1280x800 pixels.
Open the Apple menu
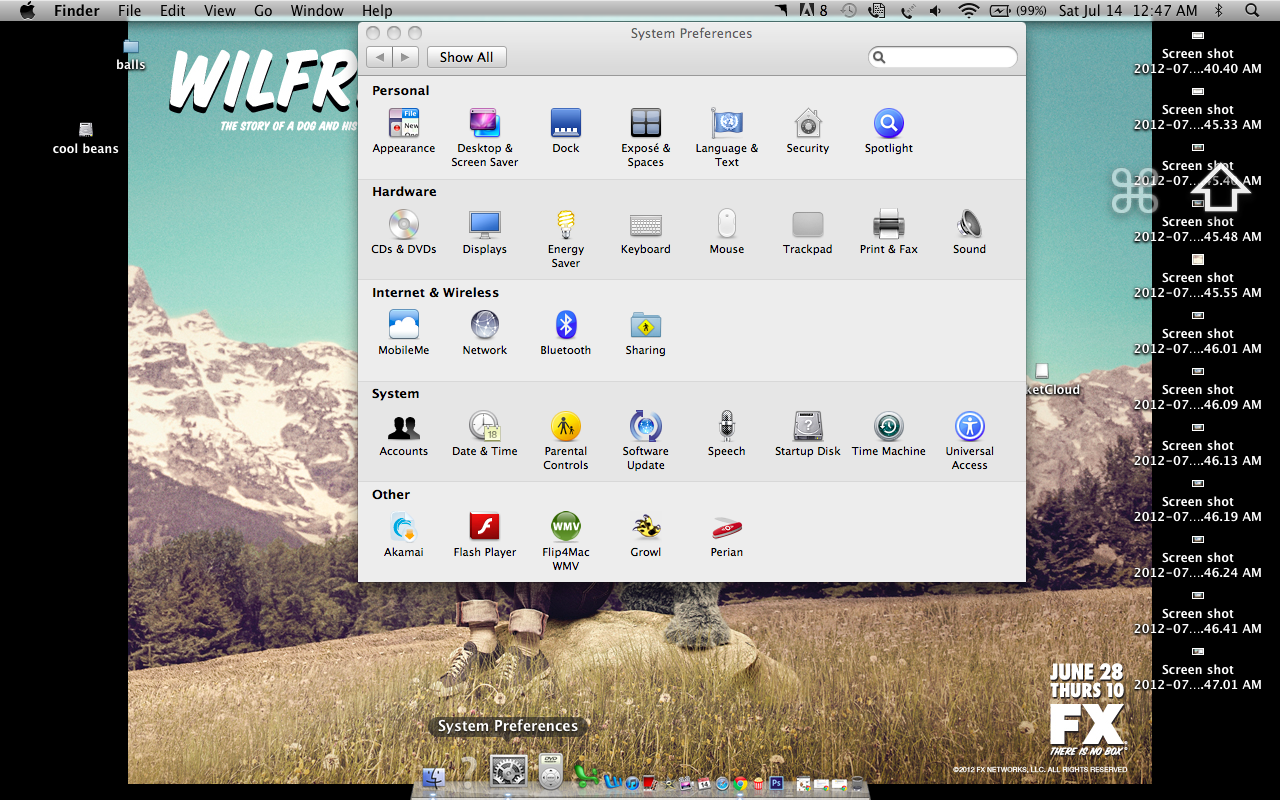[27, 11]
